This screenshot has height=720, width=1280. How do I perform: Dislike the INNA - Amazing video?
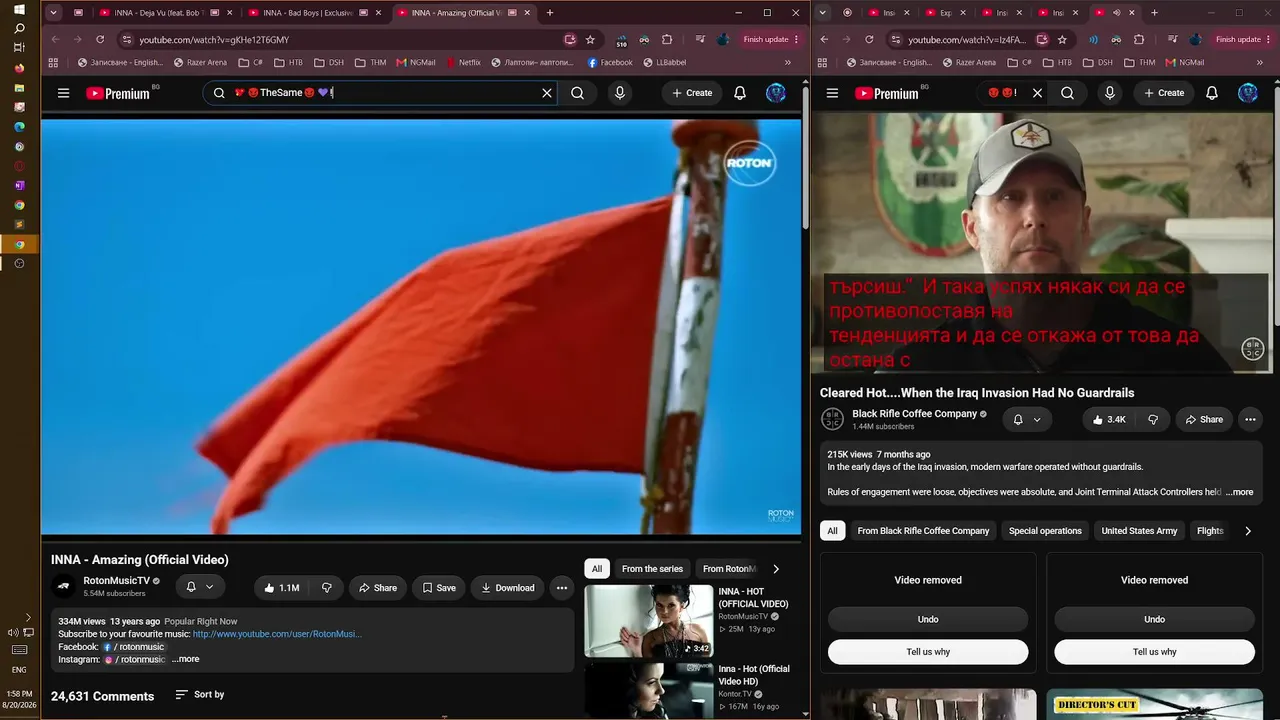pyautogui.click(x=326, y=588)
